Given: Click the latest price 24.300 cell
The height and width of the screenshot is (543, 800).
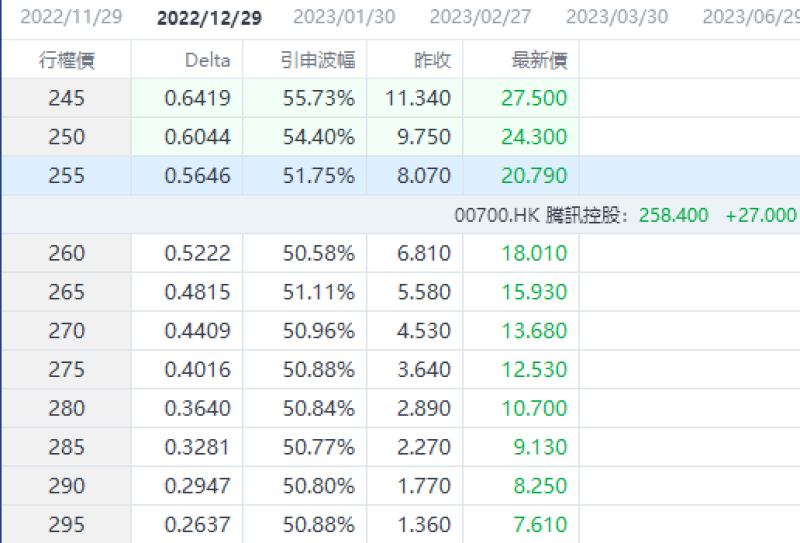Looking at the screenshot, I should pyautogui.click(x=534, y=137).
